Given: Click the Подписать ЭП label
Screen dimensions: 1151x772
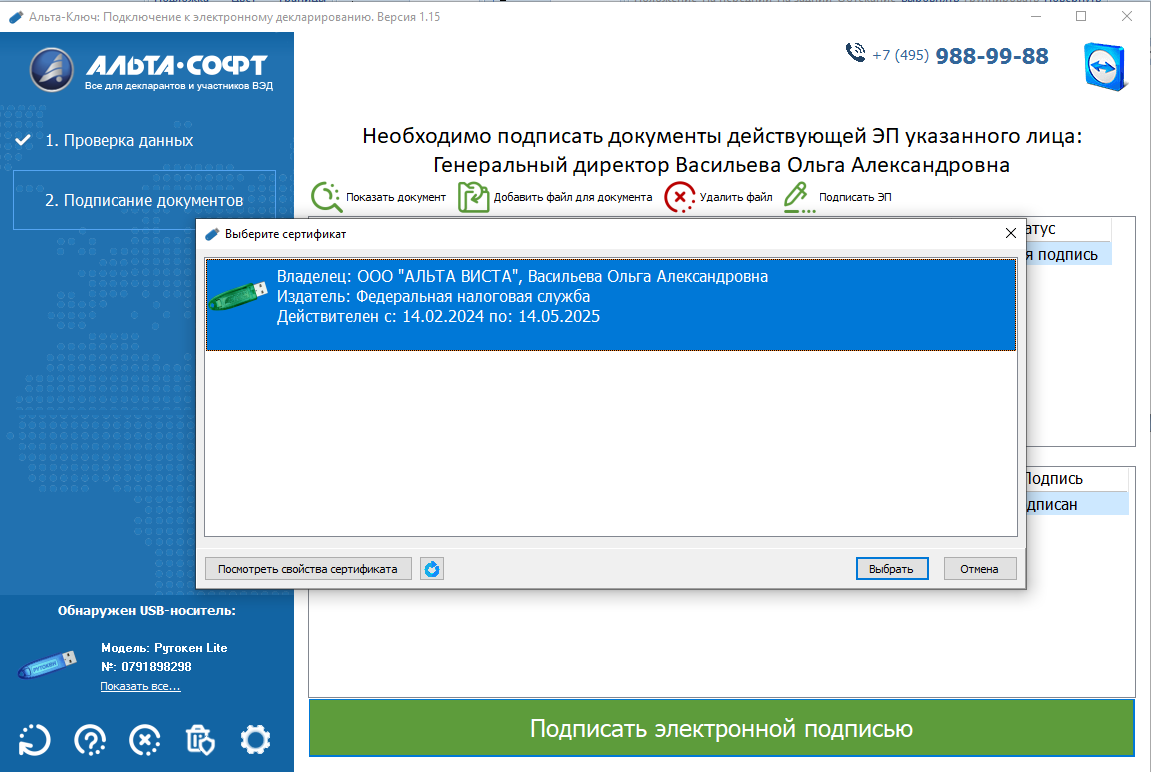Looking at the screenshot, I should [855, 197].
